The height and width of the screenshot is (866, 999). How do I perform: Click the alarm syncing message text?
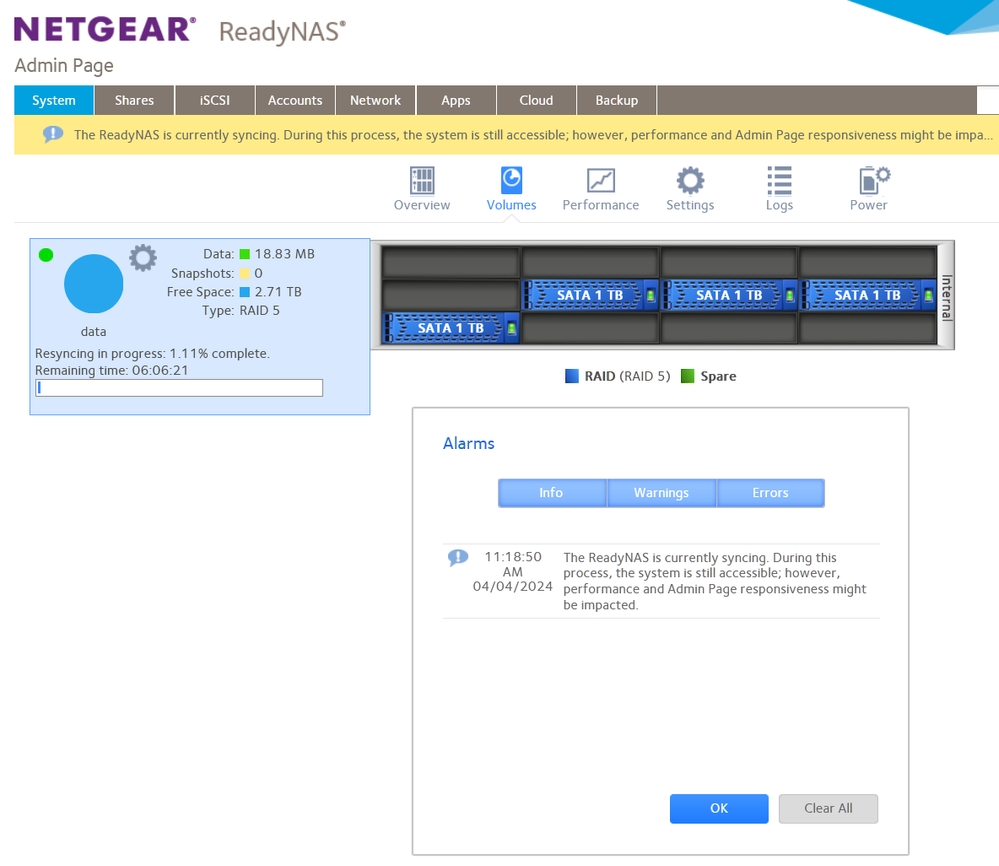point(714,581)
